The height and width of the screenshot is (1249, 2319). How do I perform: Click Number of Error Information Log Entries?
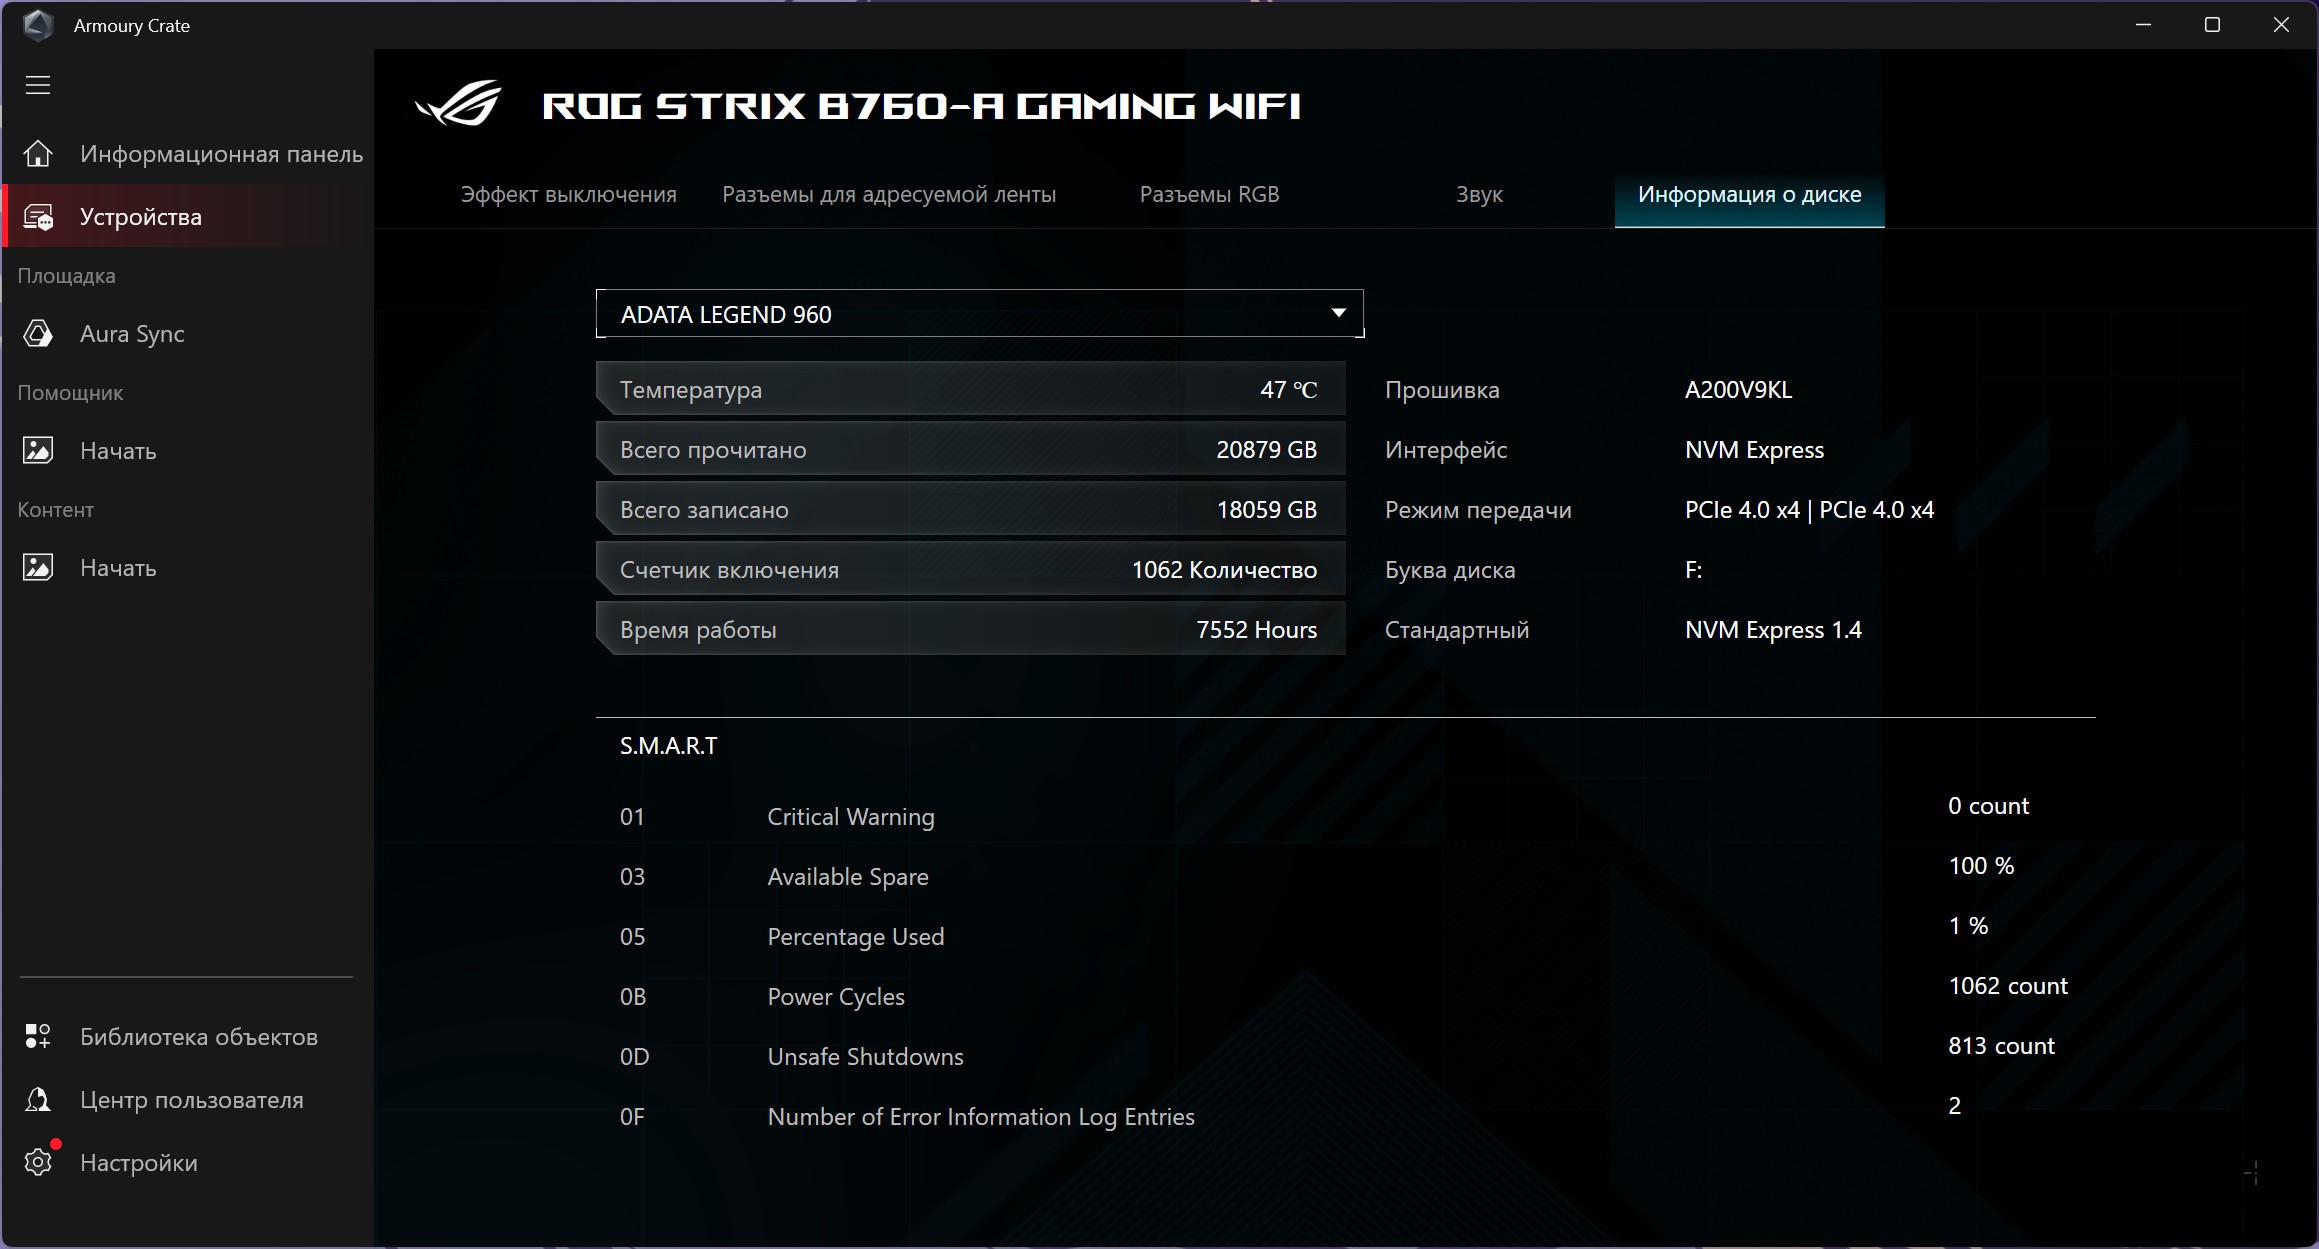click(981, 1117)
